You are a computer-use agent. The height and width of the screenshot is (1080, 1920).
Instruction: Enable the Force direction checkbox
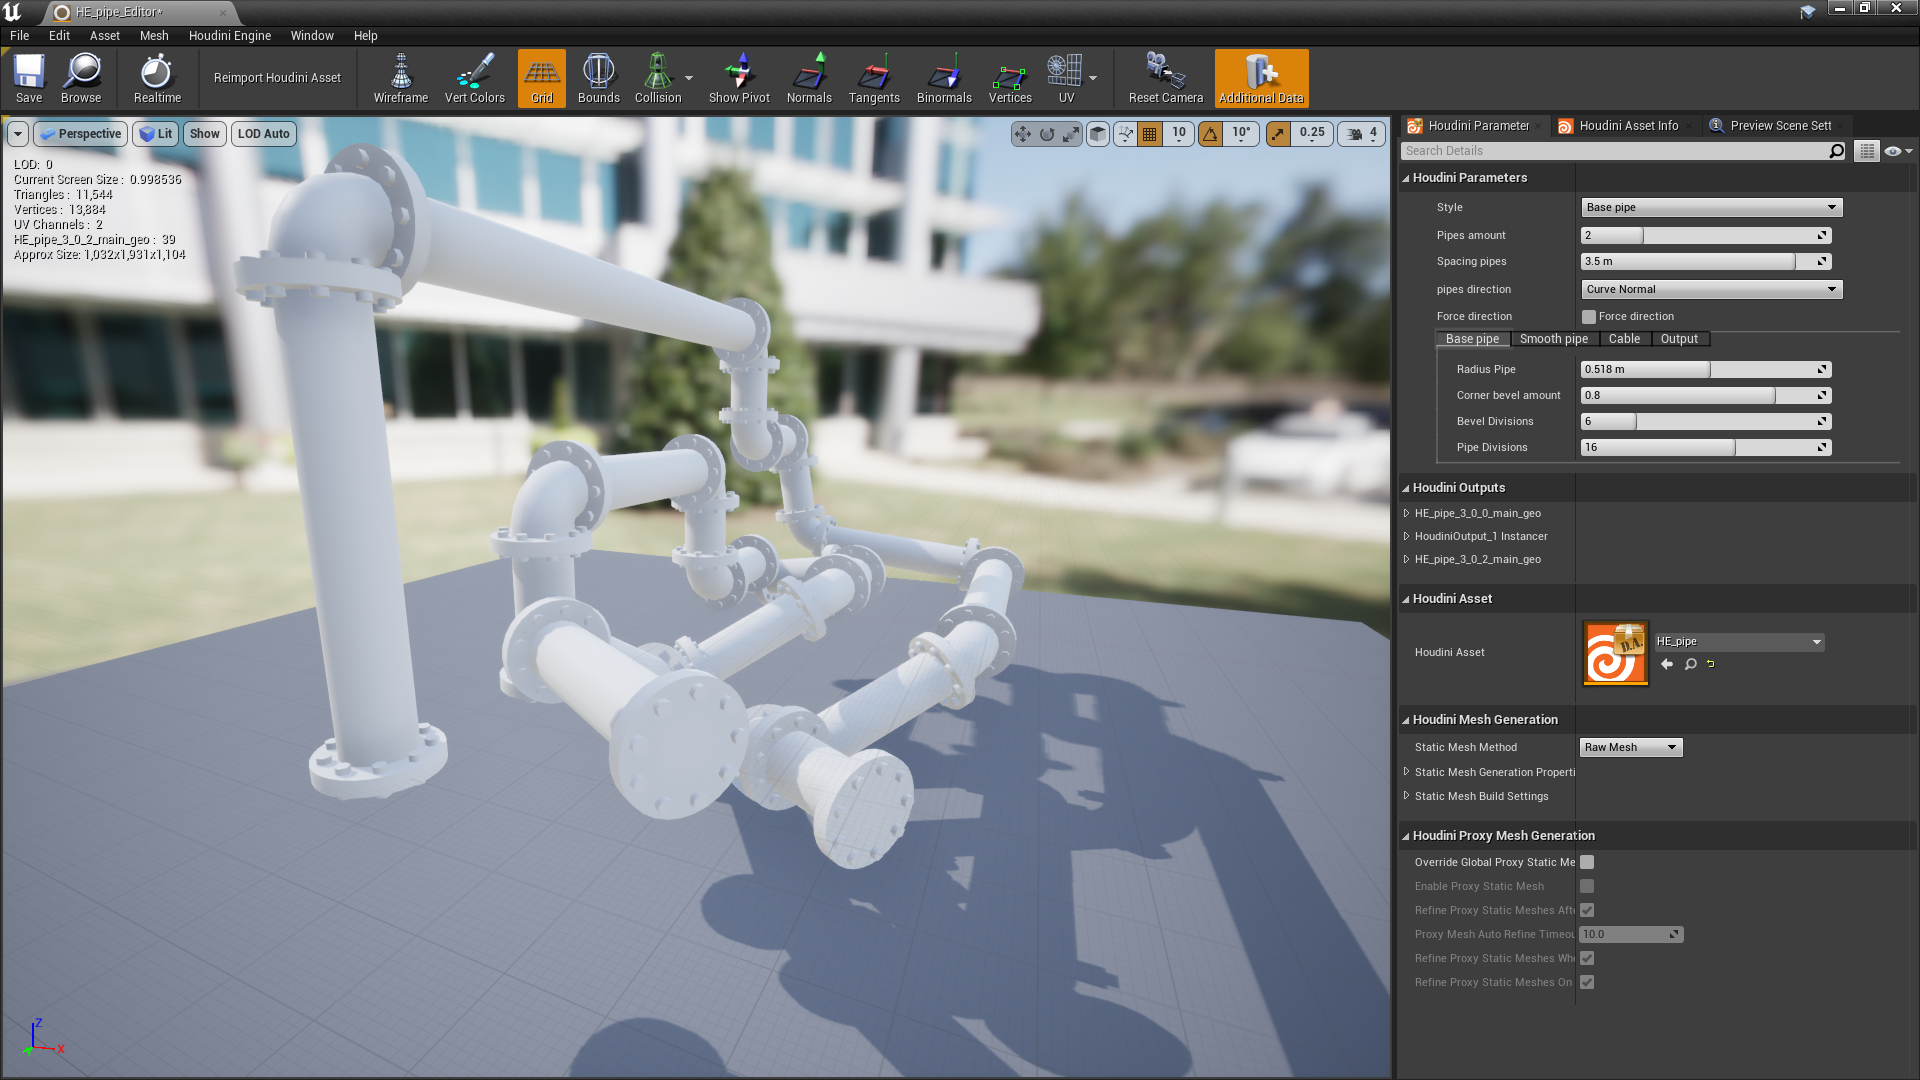1589,317
